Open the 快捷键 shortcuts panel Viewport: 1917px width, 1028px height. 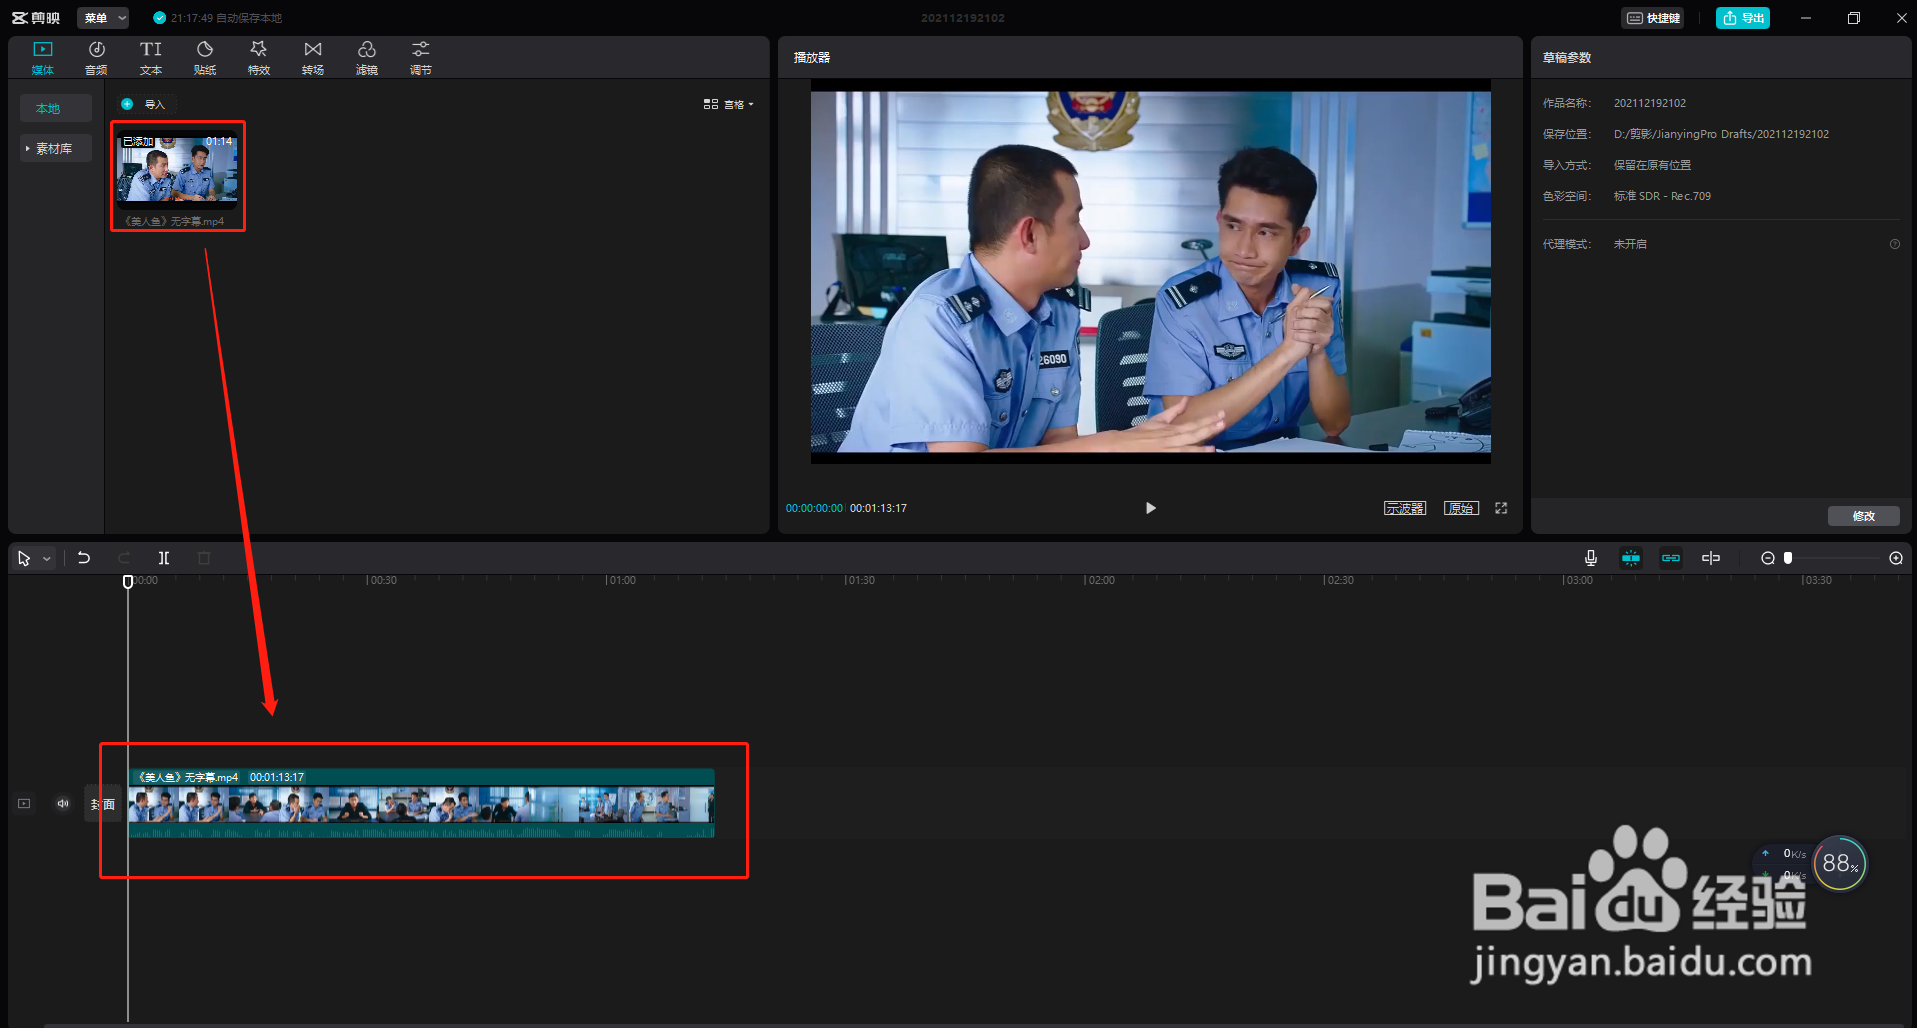[1653, 18]
